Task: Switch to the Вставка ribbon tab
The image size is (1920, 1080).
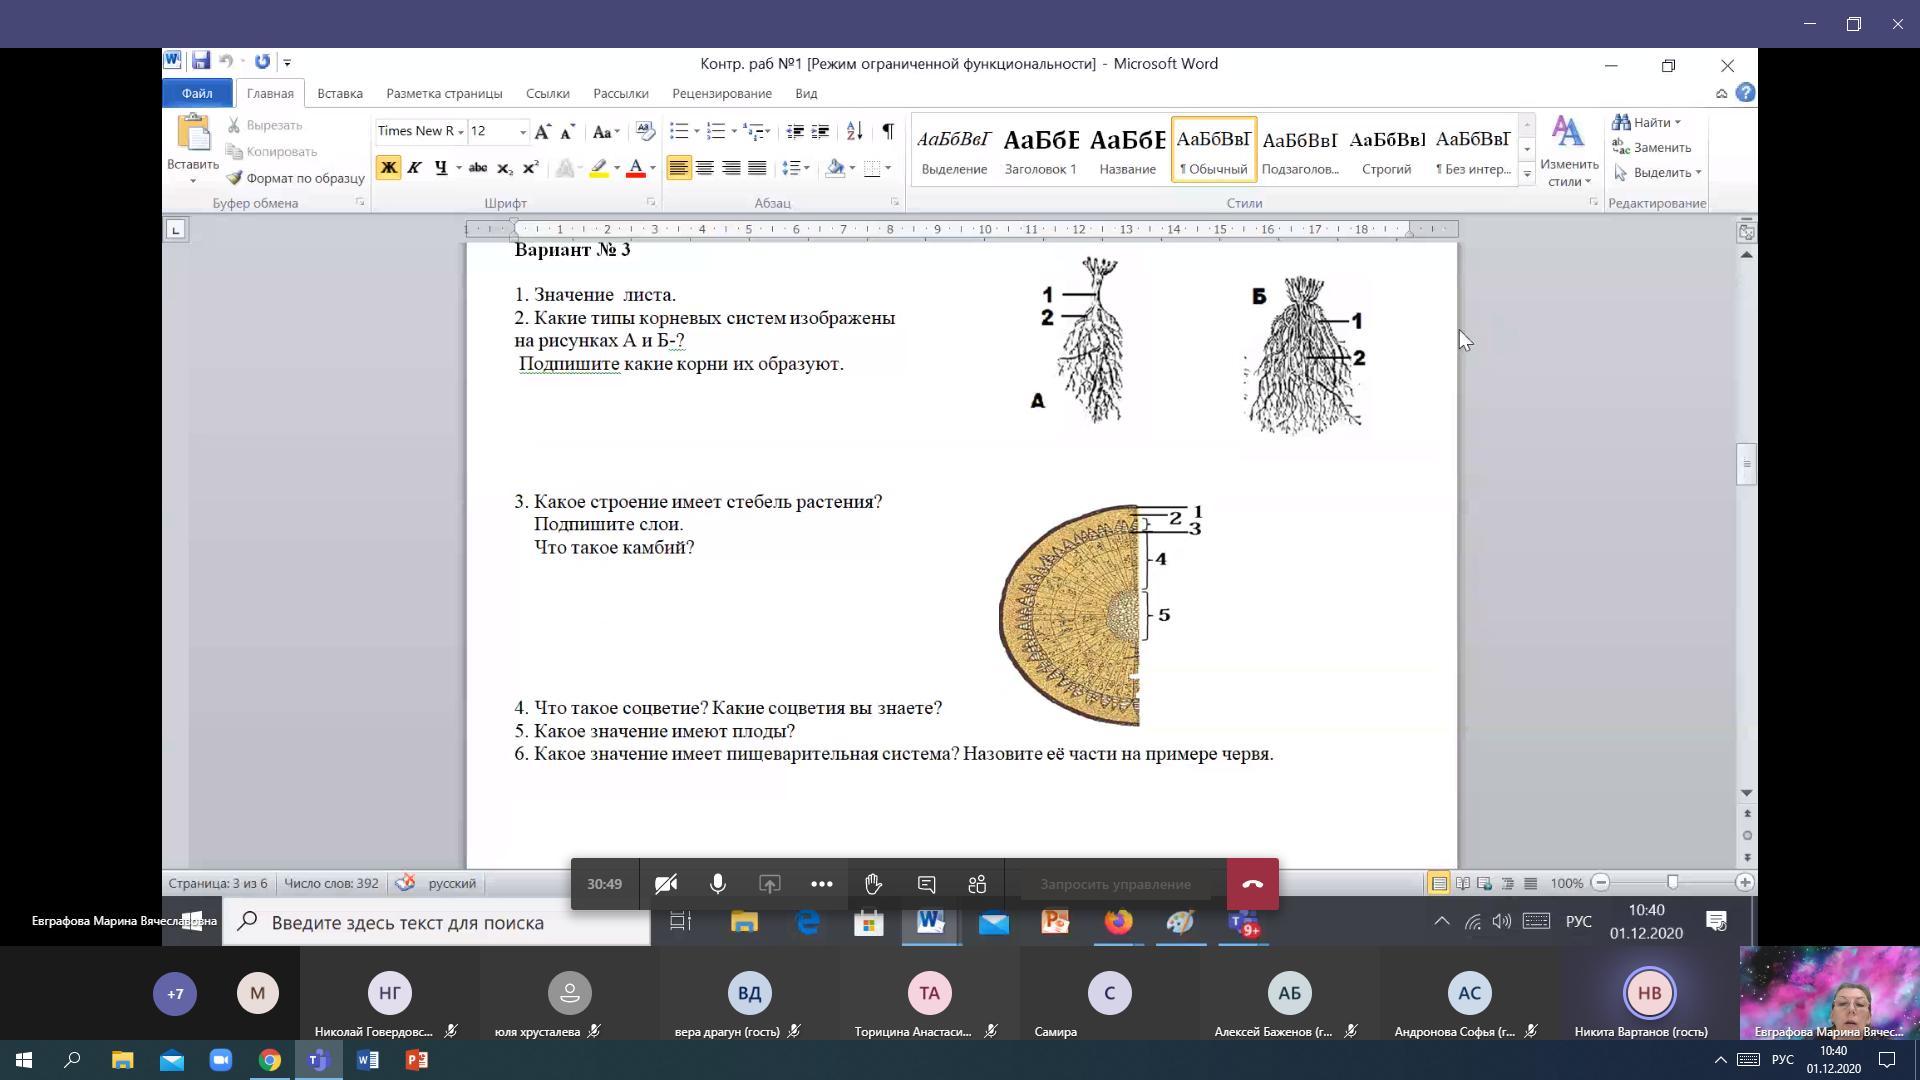Action: (339, 93)
